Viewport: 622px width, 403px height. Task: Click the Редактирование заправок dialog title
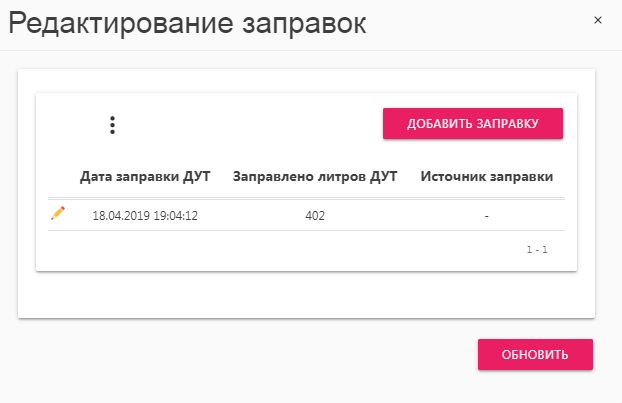[187, 23]
